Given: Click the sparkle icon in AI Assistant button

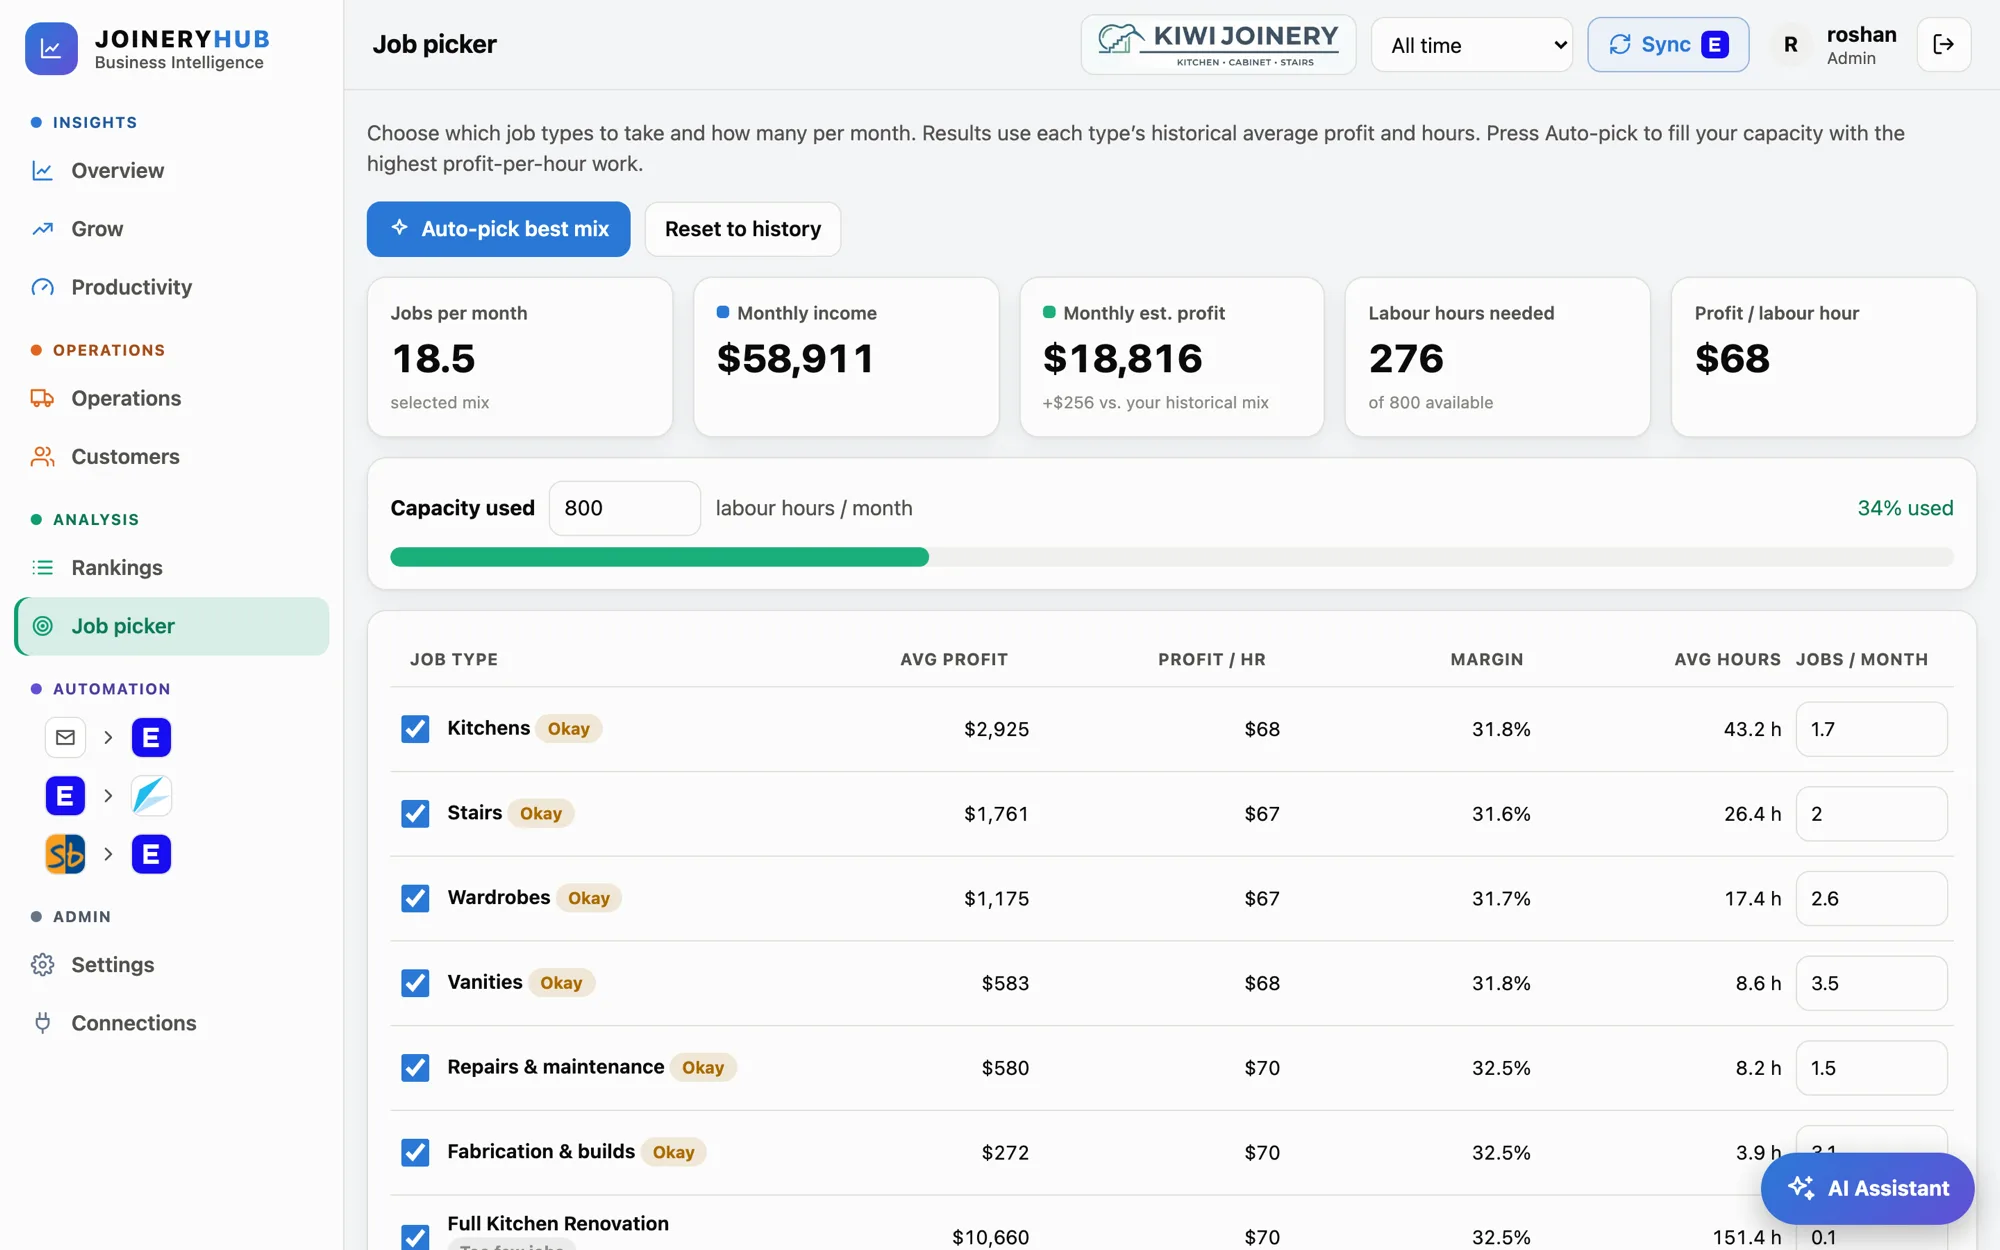Looking at the screenshot, I should (1801, 1187).
